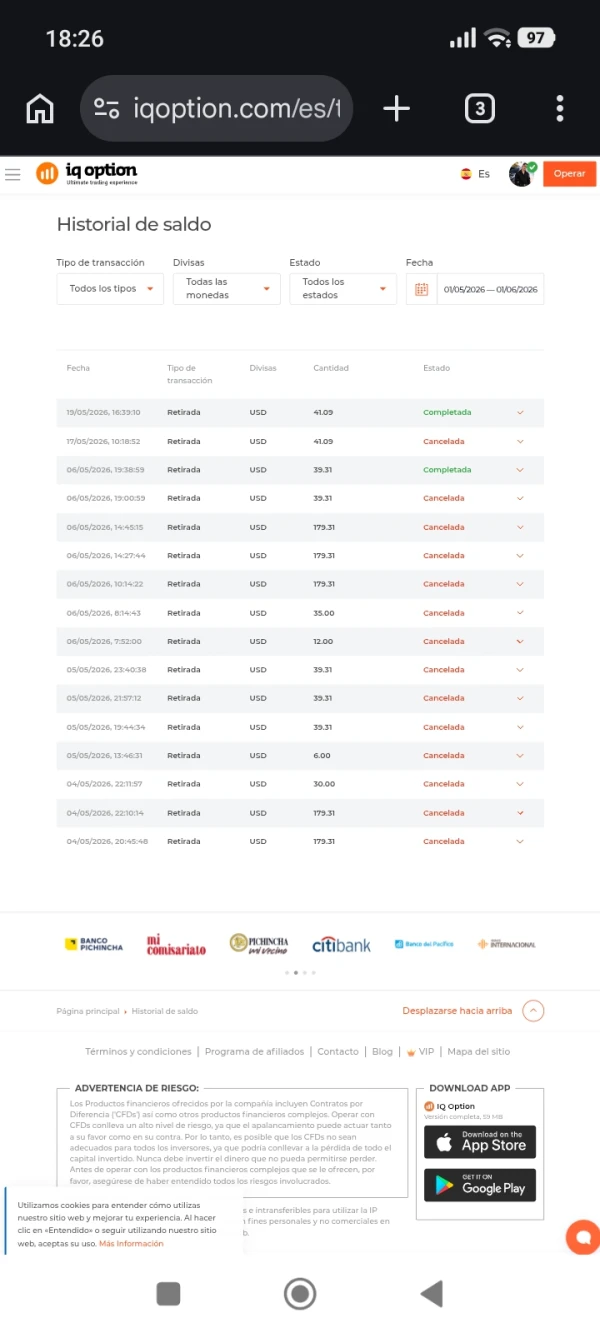Open the hamburger menu icon
The width and height of the screenshot is (600, 1333).
click(x=12, y=174)
